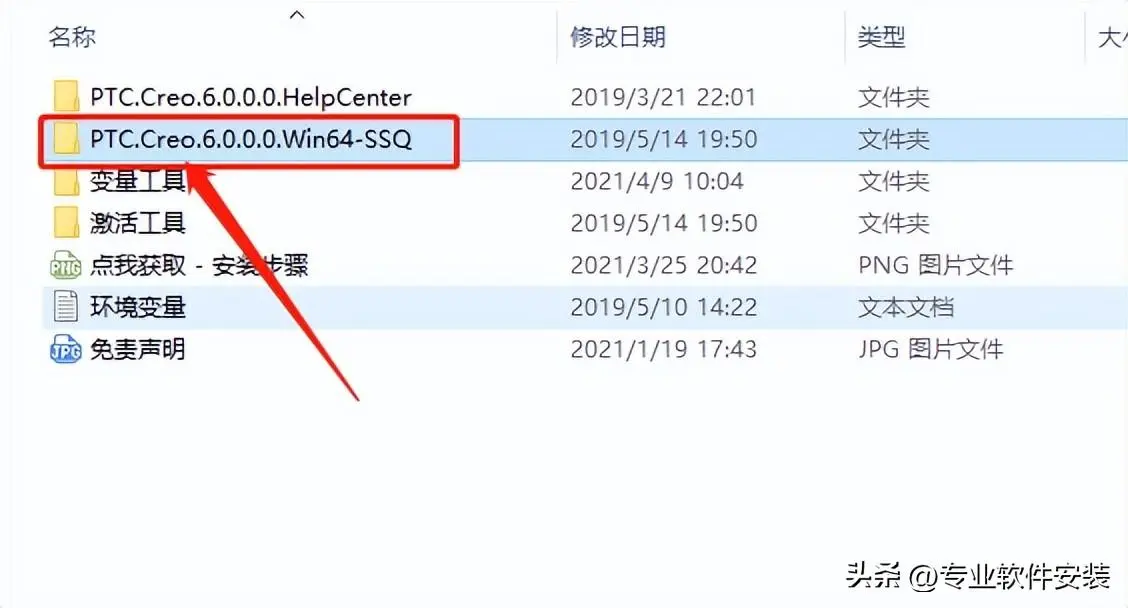1128x608 pixels.
Task: Toggle sort direction via the arrow above 名称
Action: click(x=296, y=14)
